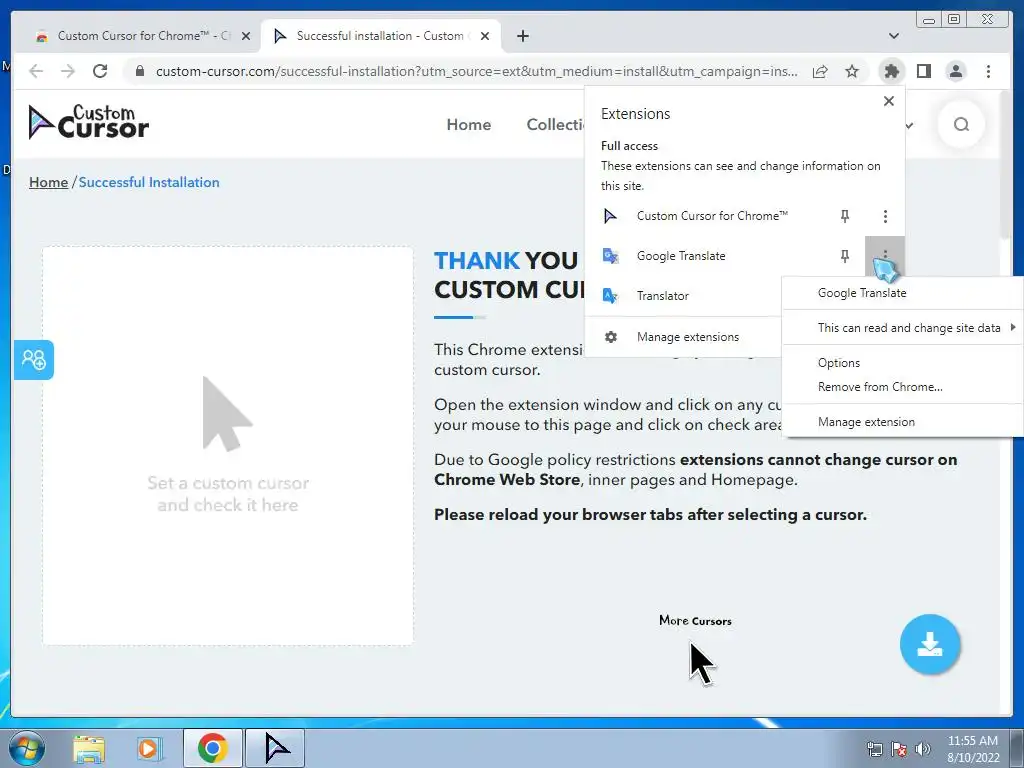Open Windows Explorer from the taskbar
The height and width of the screenshot is (768, 1024).
tap(89, 748)
